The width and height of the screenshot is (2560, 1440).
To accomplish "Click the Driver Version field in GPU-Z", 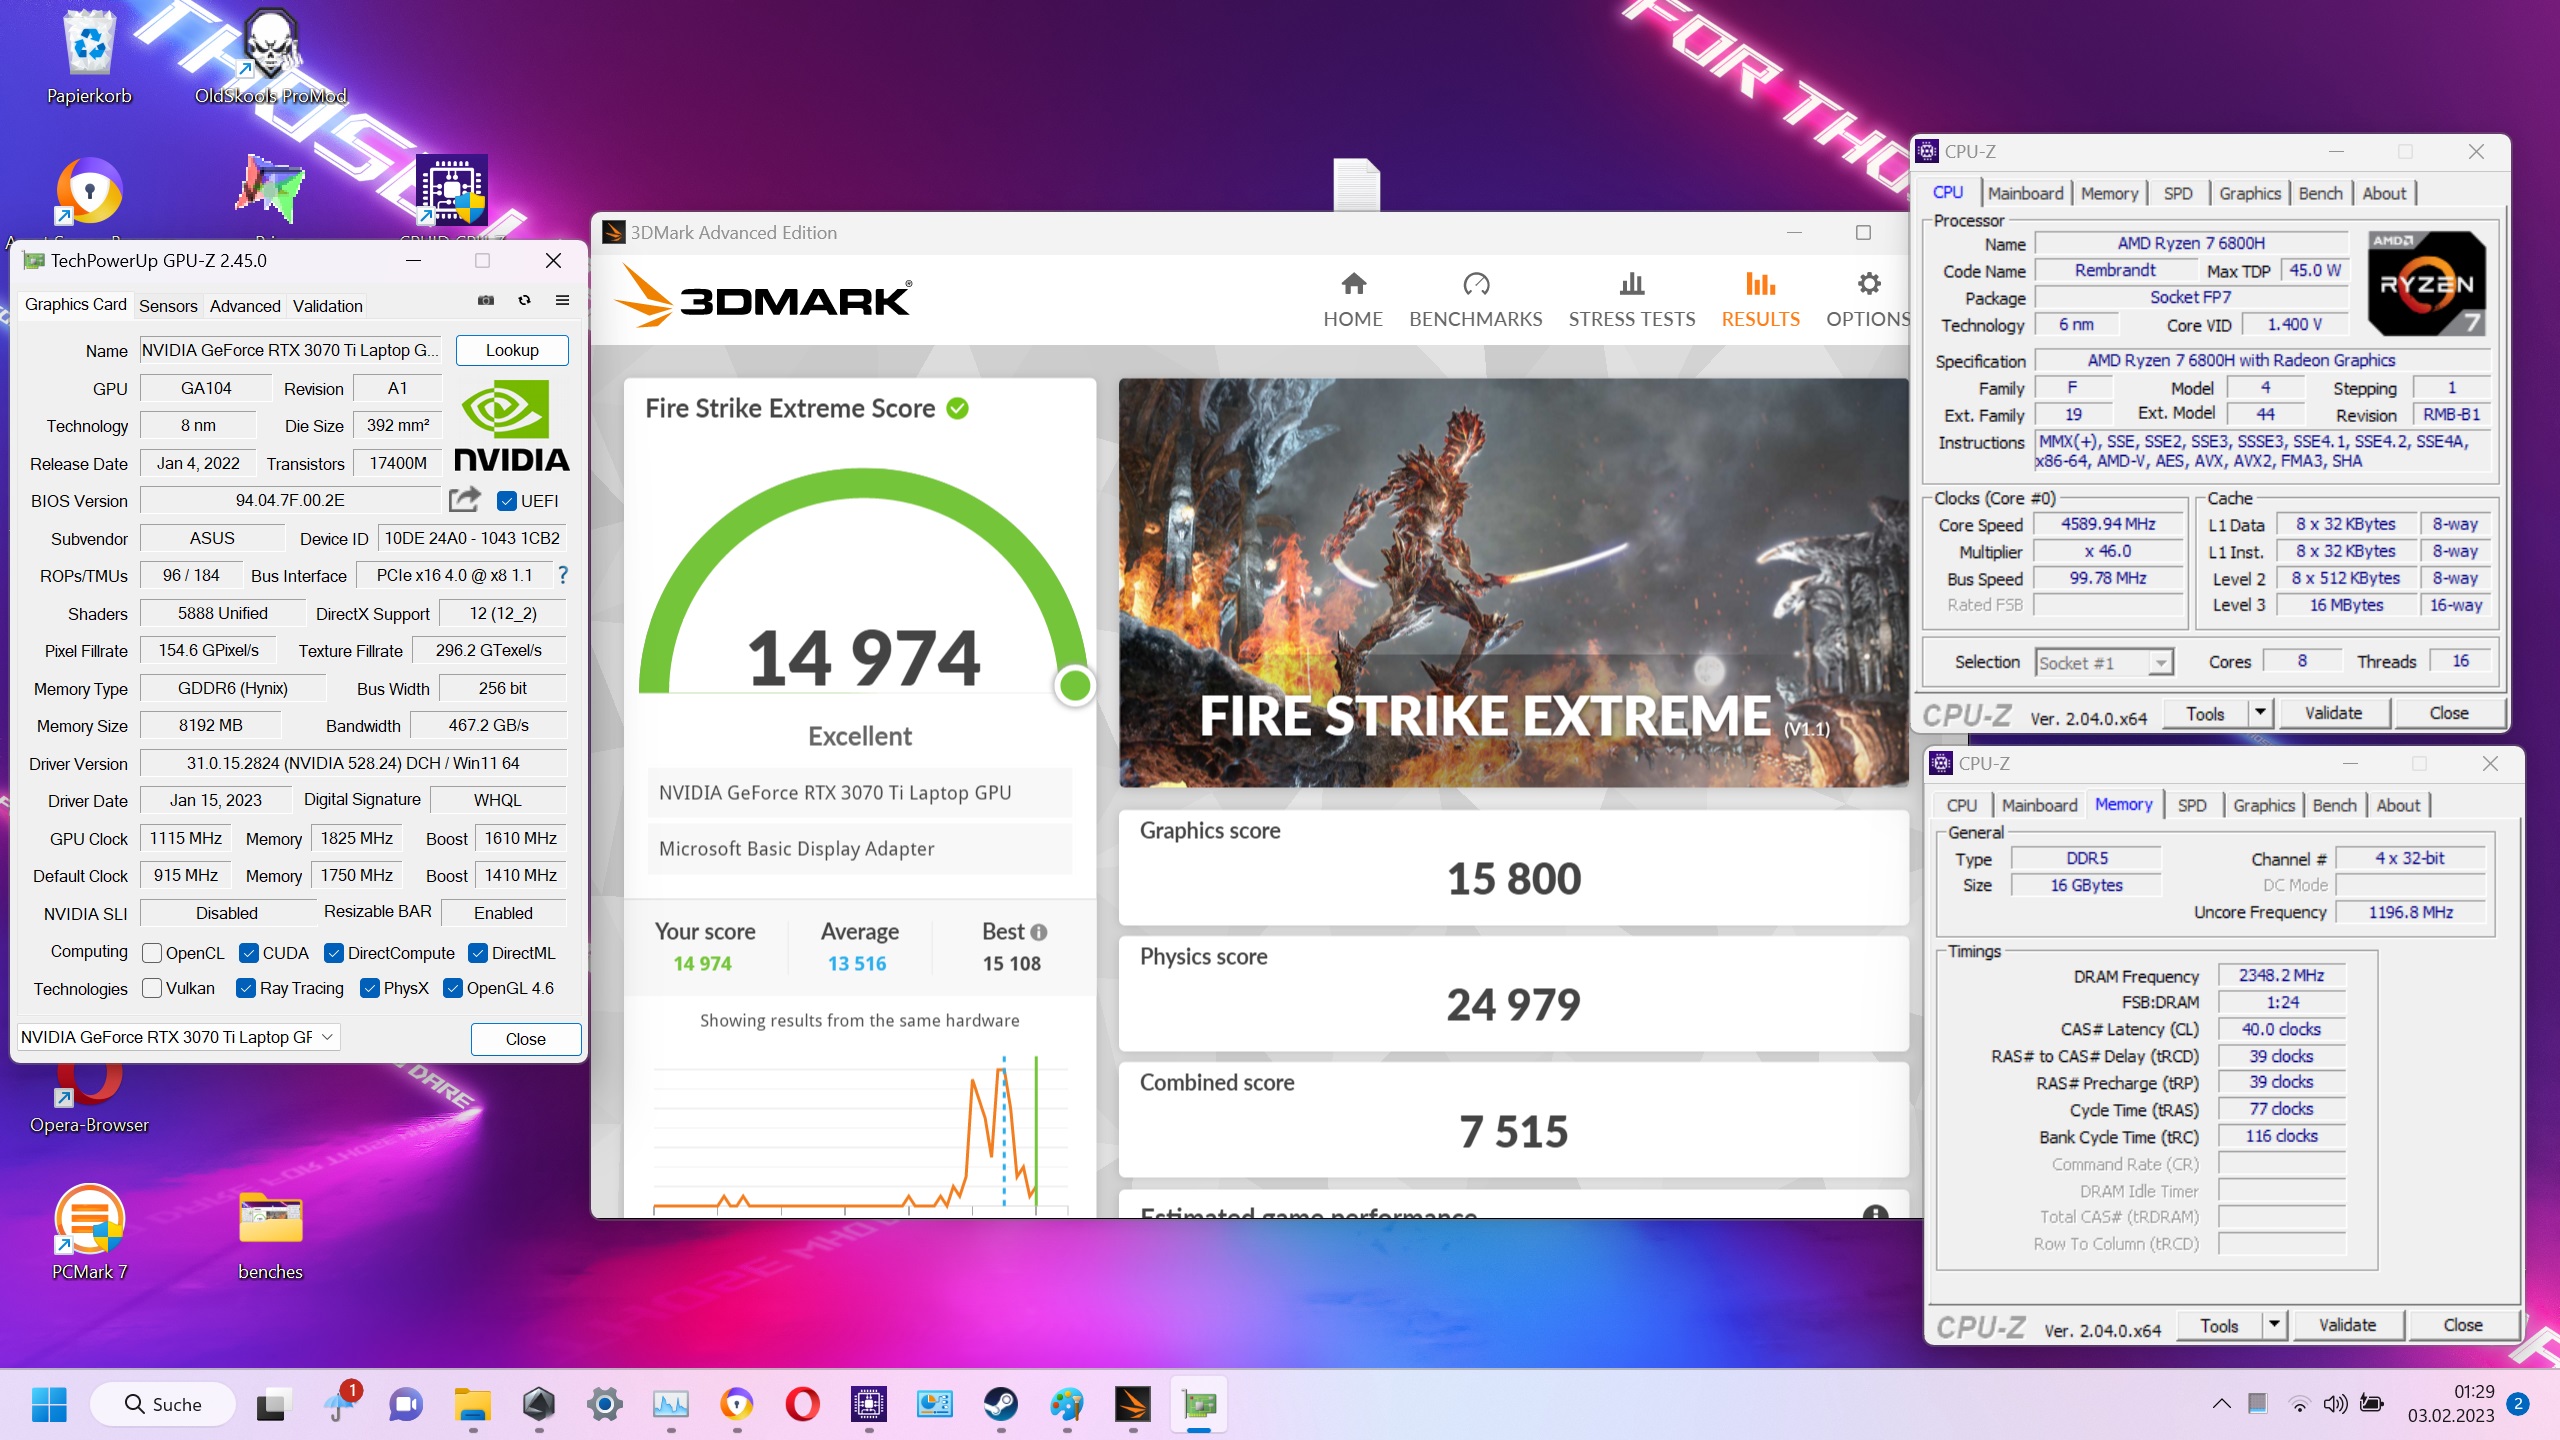I will 353,763.
